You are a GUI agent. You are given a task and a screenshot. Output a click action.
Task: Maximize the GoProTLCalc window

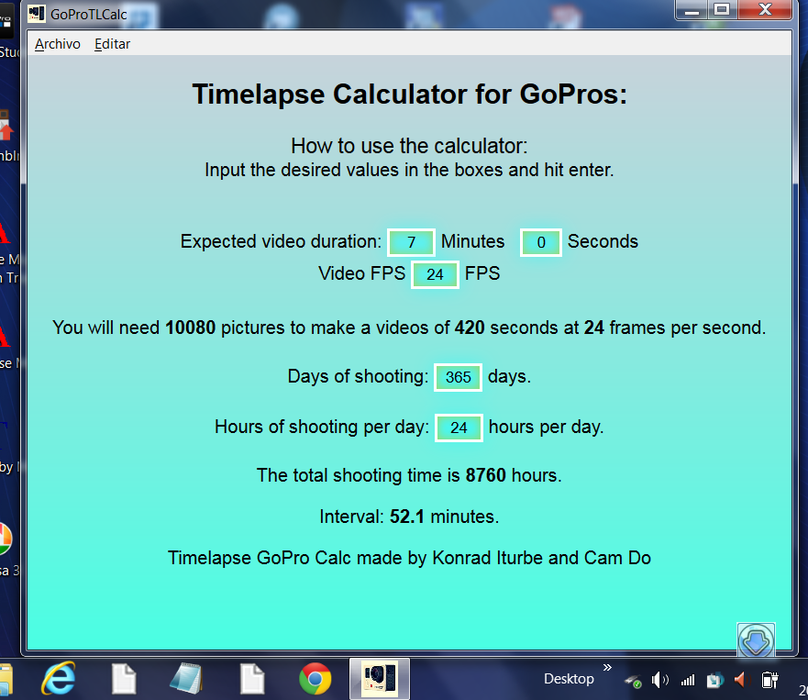pos(722,9)
